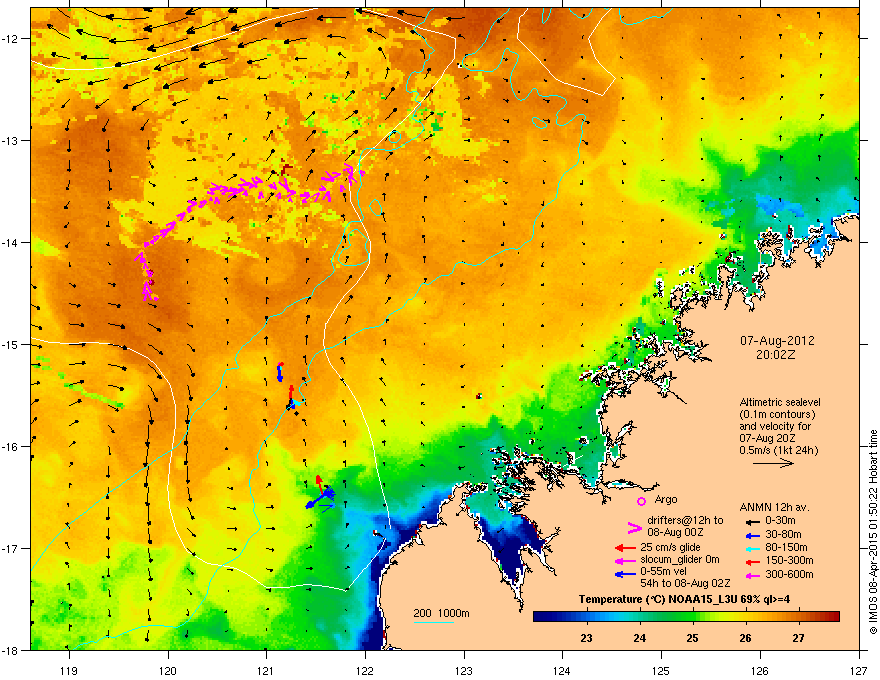Click the 'ANMN 12h av.' legend heading
This screenshot has width=880, height=680.
point(774,508)
